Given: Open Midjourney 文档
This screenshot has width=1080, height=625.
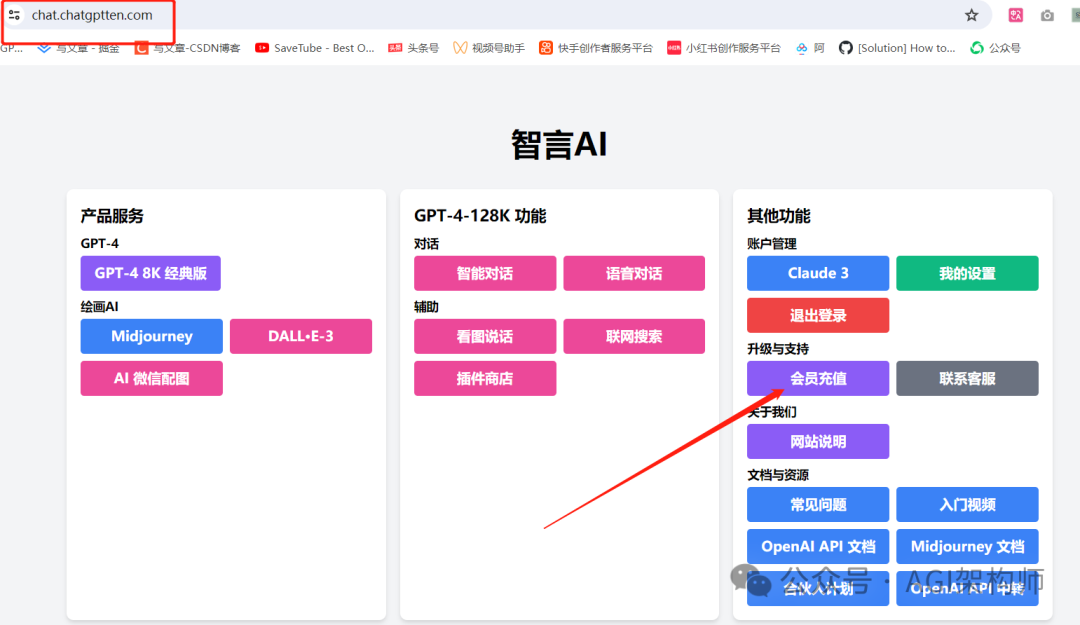Looking at the screenshot, I should [x=967, y=546].
